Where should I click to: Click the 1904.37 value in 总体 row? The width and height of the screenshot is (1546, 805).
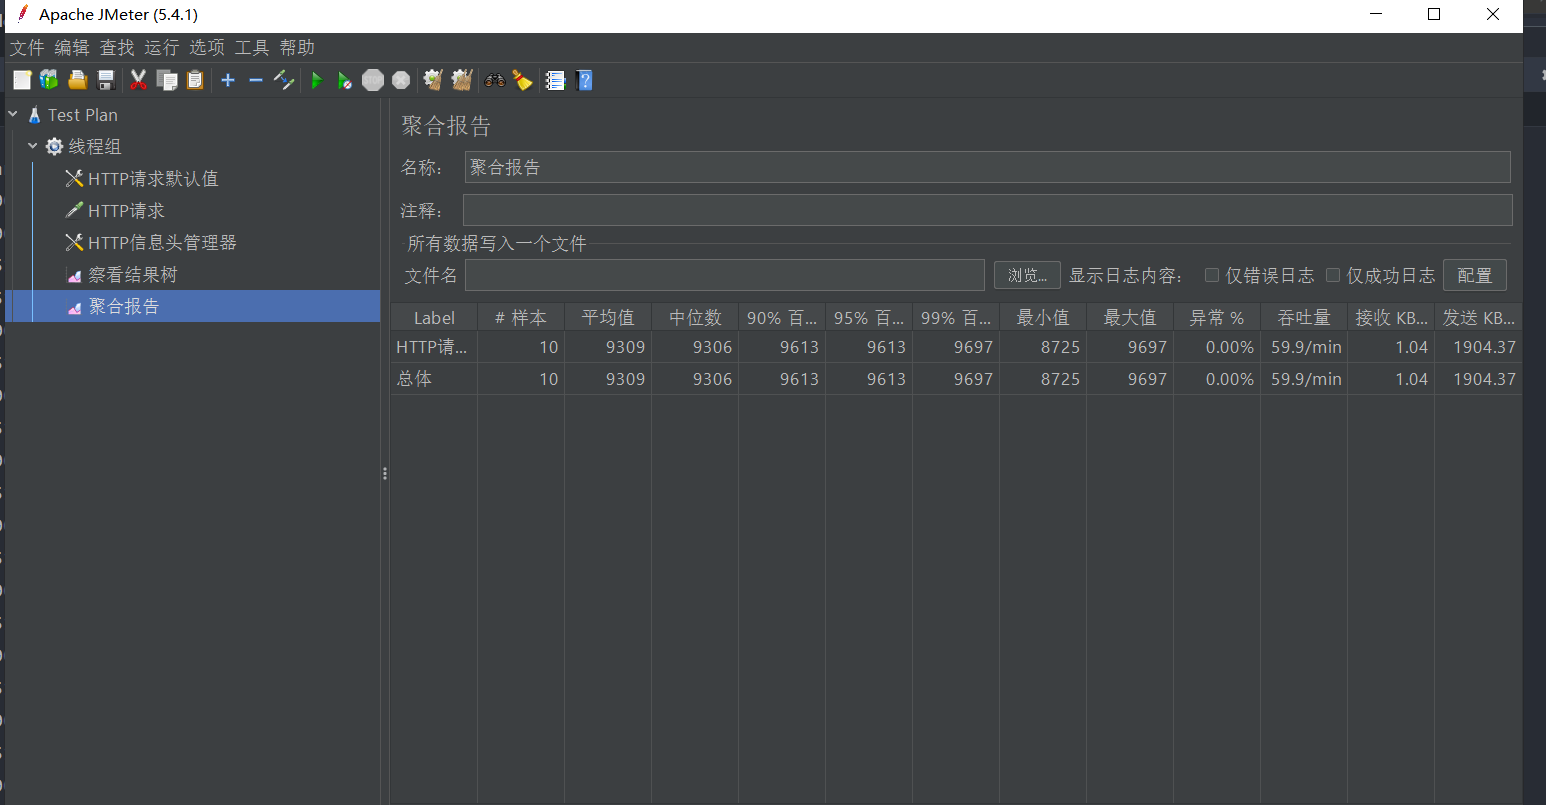click(x=1478, y=379)
